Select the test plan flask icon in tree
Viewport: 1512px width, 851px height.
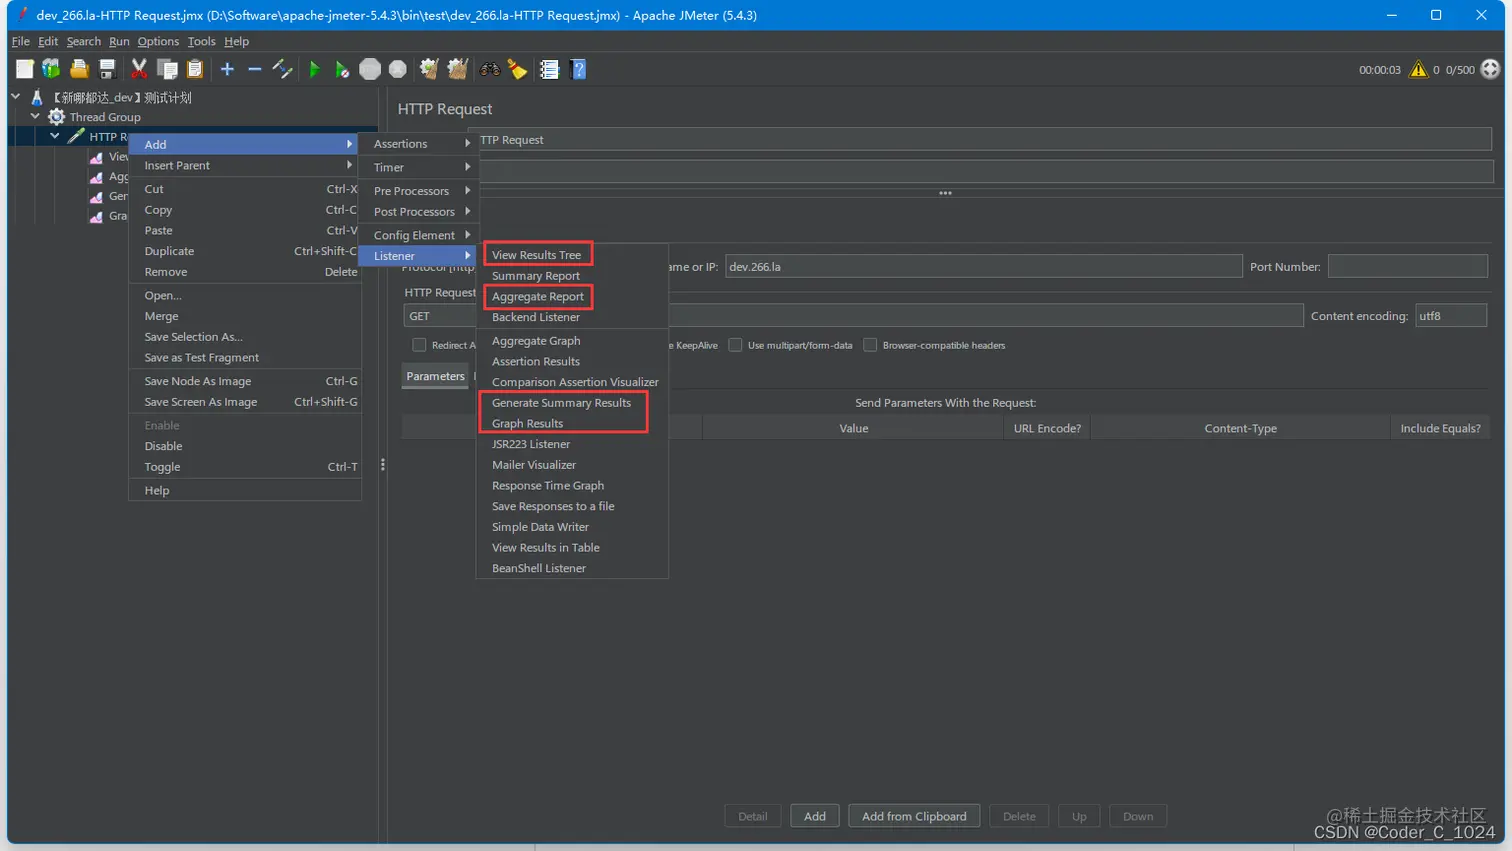pos(37,97)
